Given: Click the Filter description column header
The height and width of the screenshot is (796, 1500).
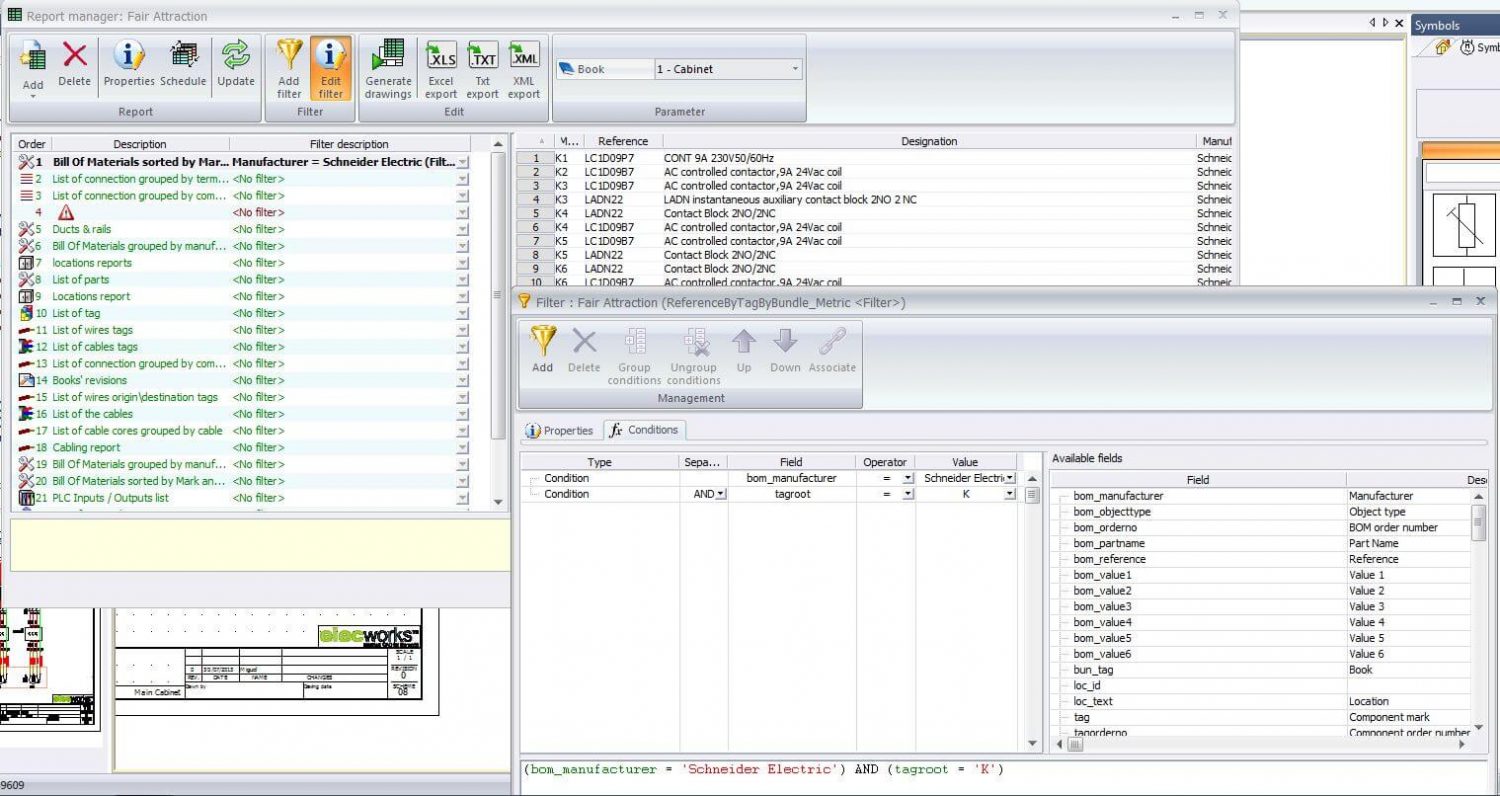Looking at the screenshot, I should (x=349, y=144).
